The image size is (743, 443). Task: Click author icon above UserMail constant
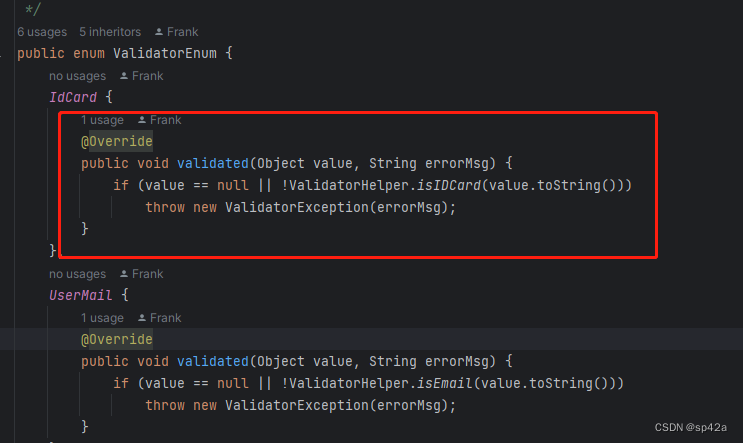(124, 274)
